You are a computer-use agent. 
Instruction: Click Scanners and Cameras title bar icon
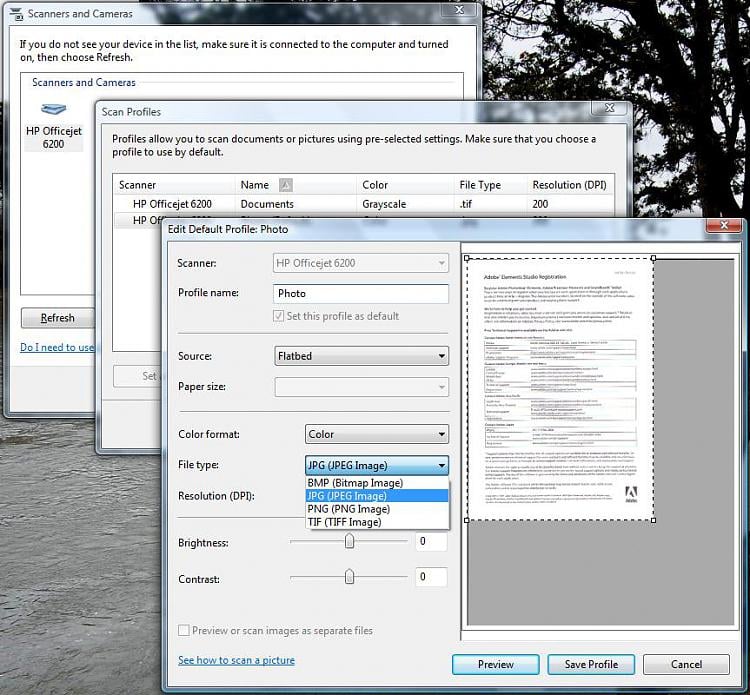(x=16, y=14)
